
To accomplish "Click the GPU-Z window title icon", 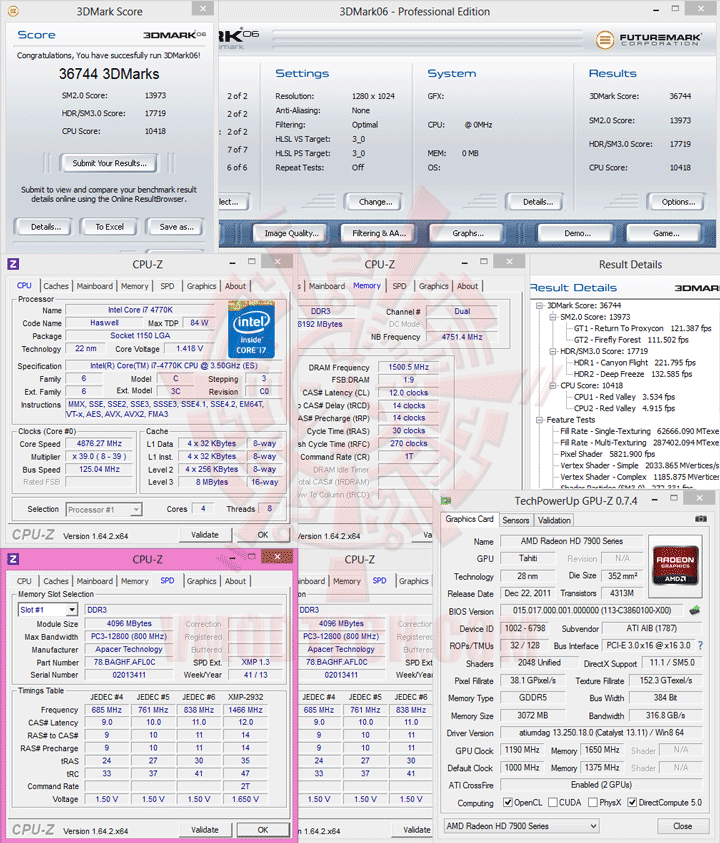I will (446, 501).
